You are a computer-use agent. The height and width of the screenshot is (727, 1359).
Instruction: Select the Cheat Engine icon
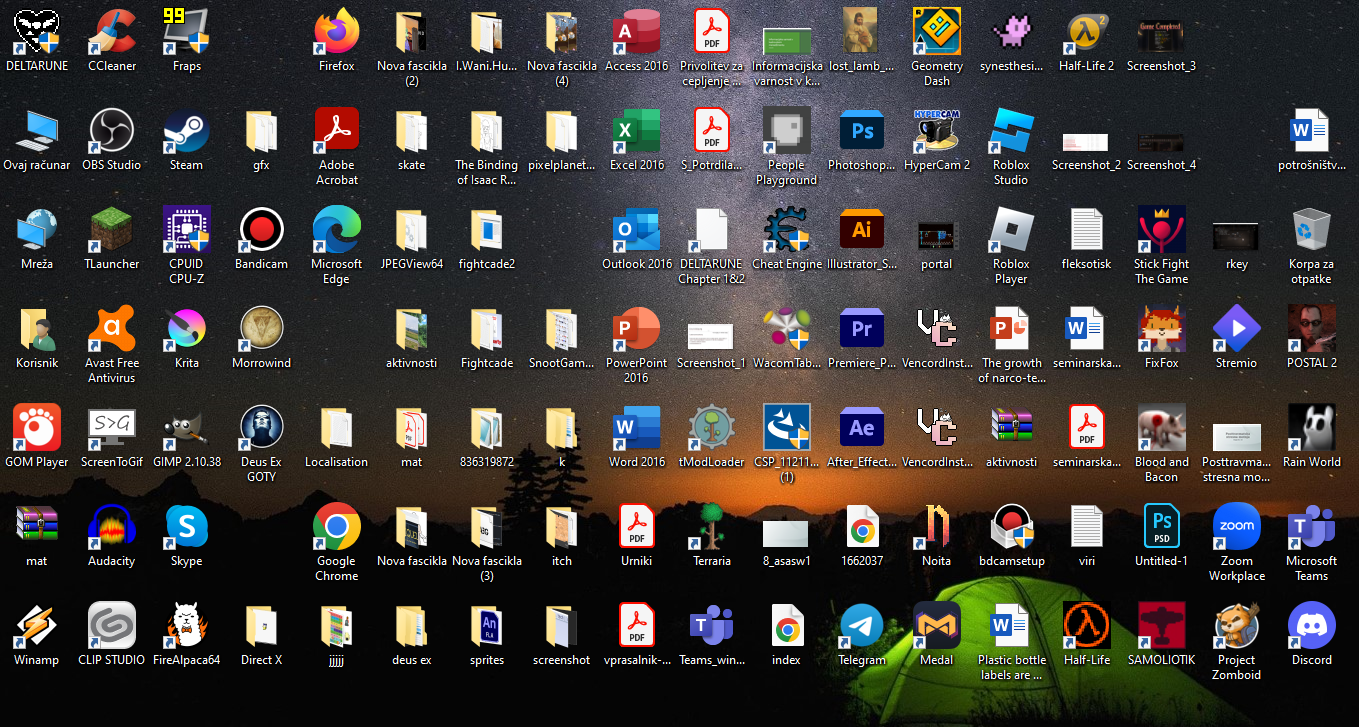(787, 231)
